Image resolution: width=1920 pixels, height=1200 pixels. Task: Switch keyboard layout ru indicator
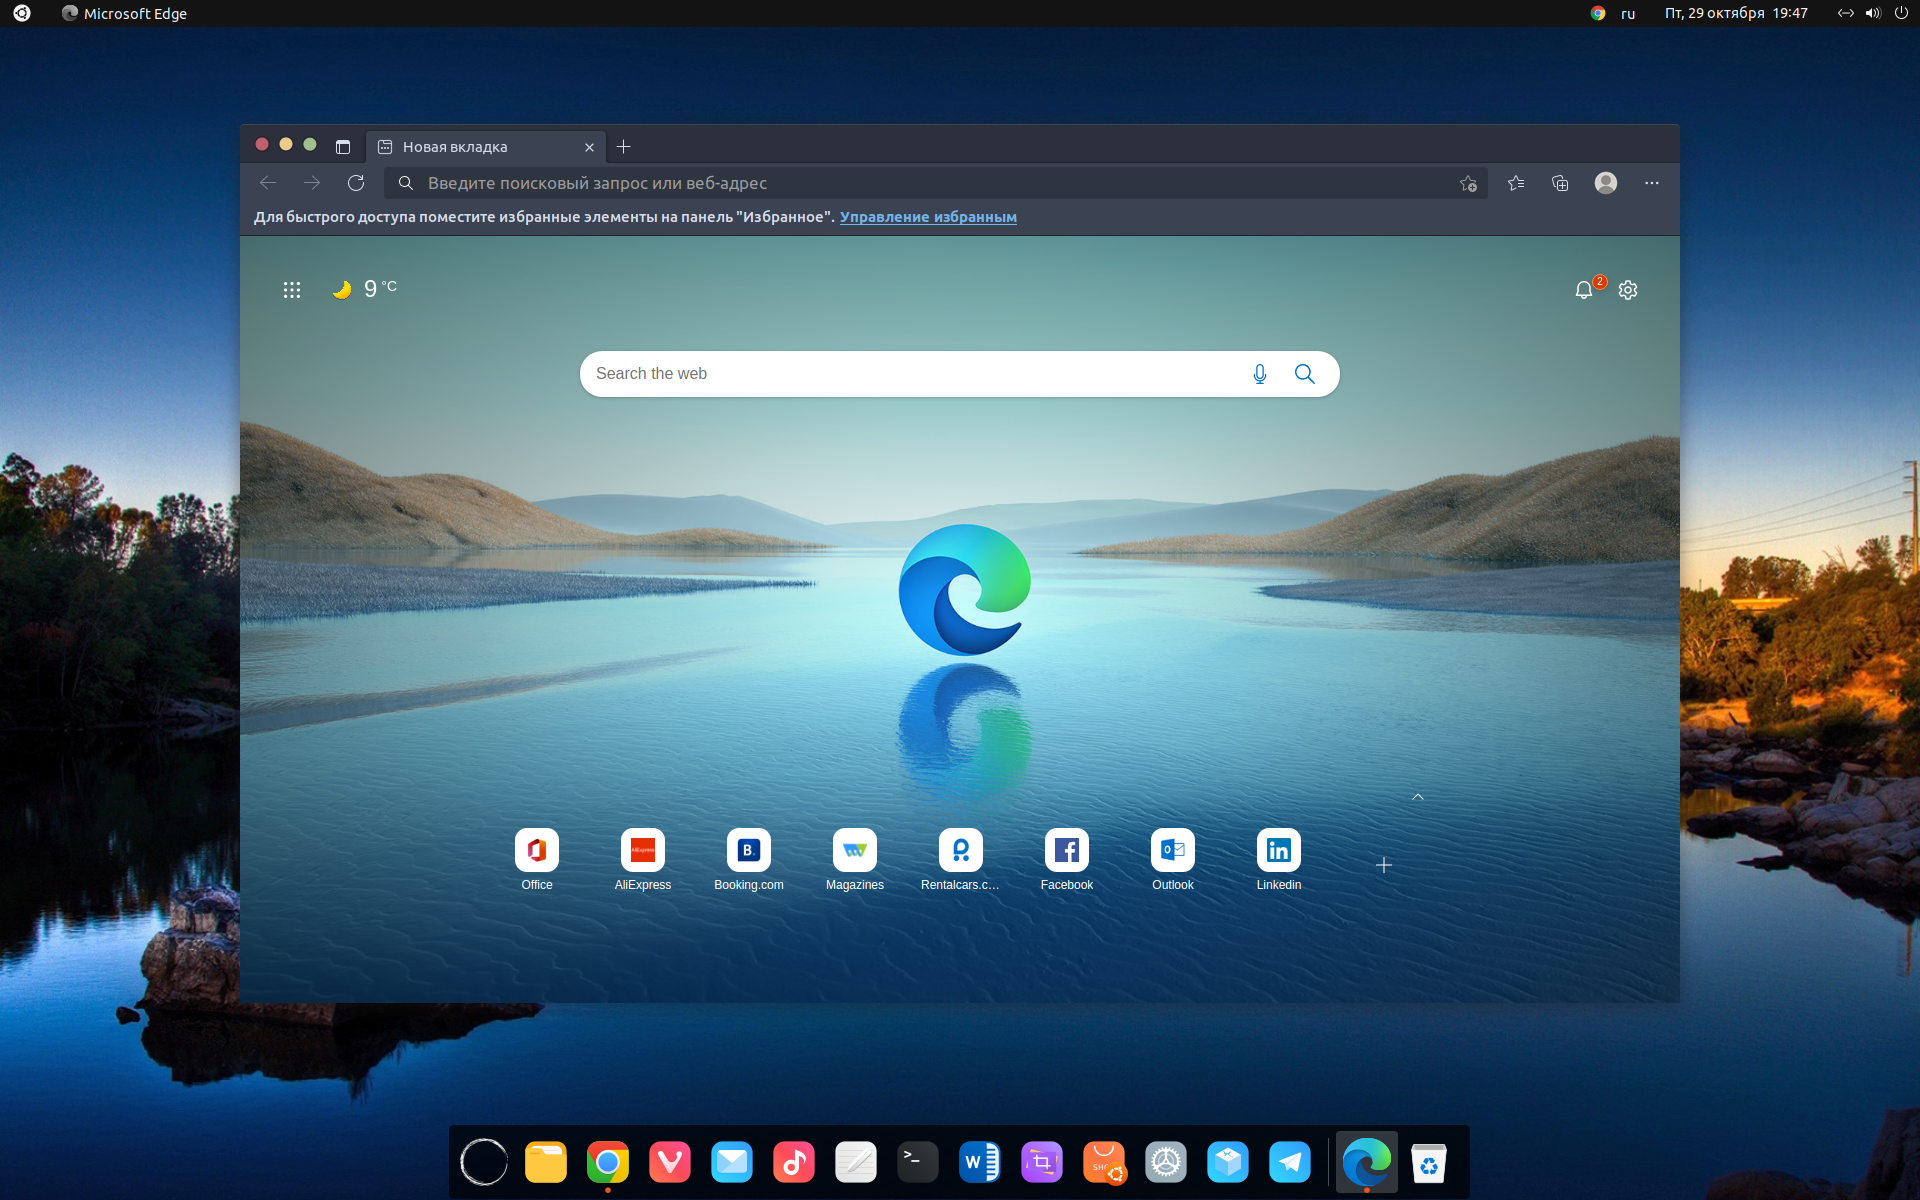click(1628, 14)
